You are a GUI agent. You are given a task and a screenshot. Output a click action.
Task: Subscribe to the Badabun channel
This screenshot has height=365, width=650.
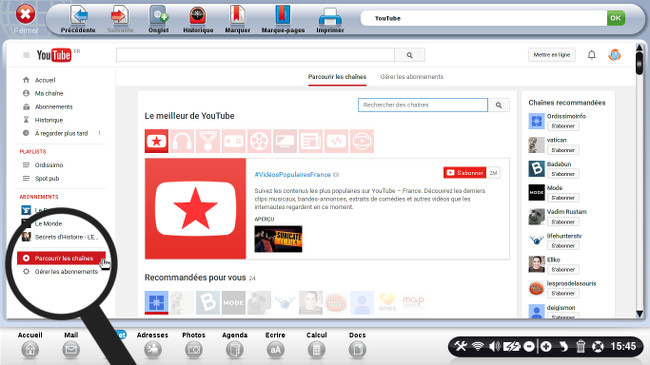[563, 174]
